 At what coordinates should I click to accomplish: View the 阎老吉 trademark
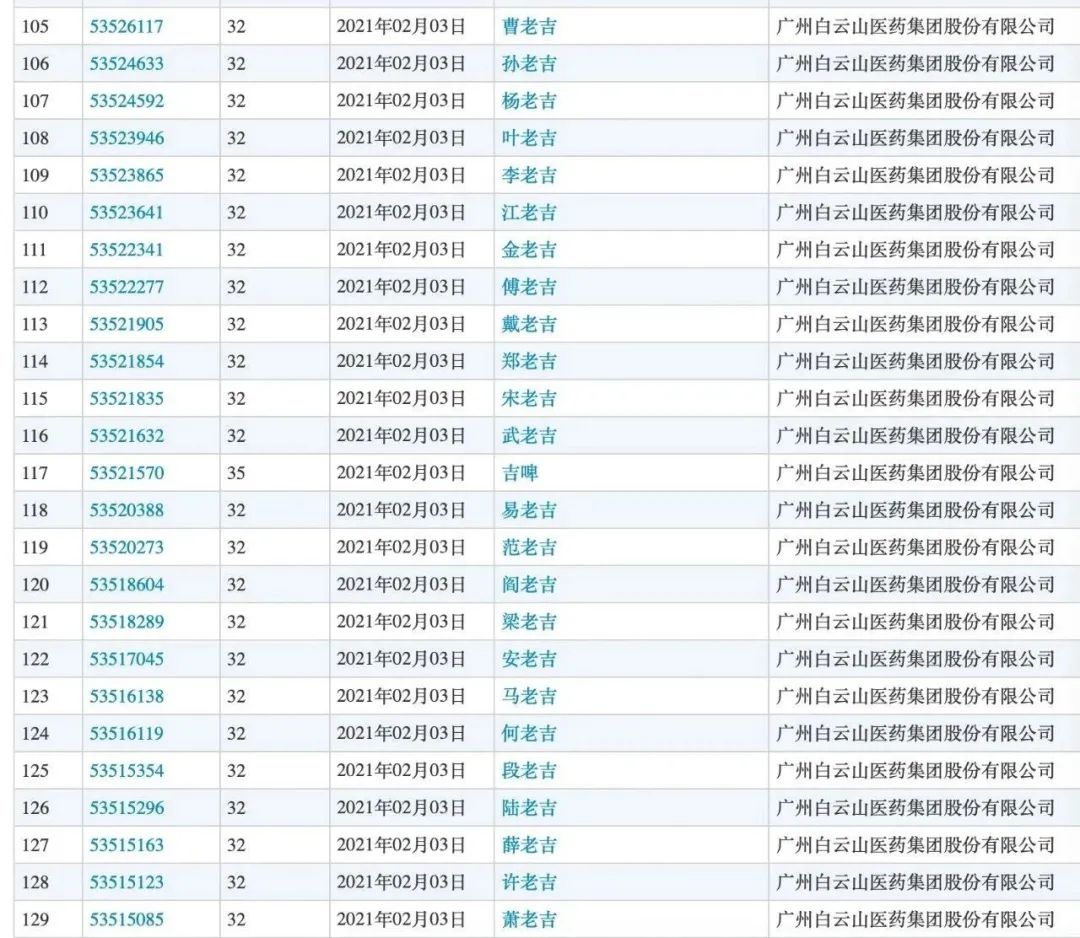point(529,585)
